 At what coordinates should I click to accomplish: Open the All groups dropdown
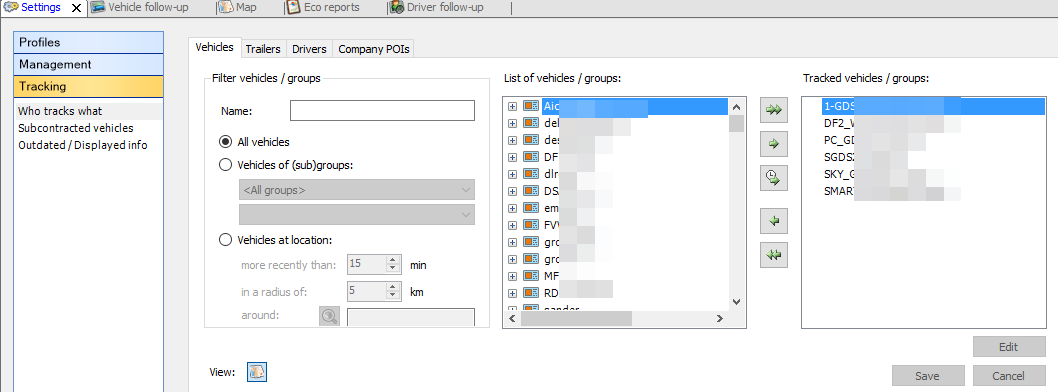357,190
